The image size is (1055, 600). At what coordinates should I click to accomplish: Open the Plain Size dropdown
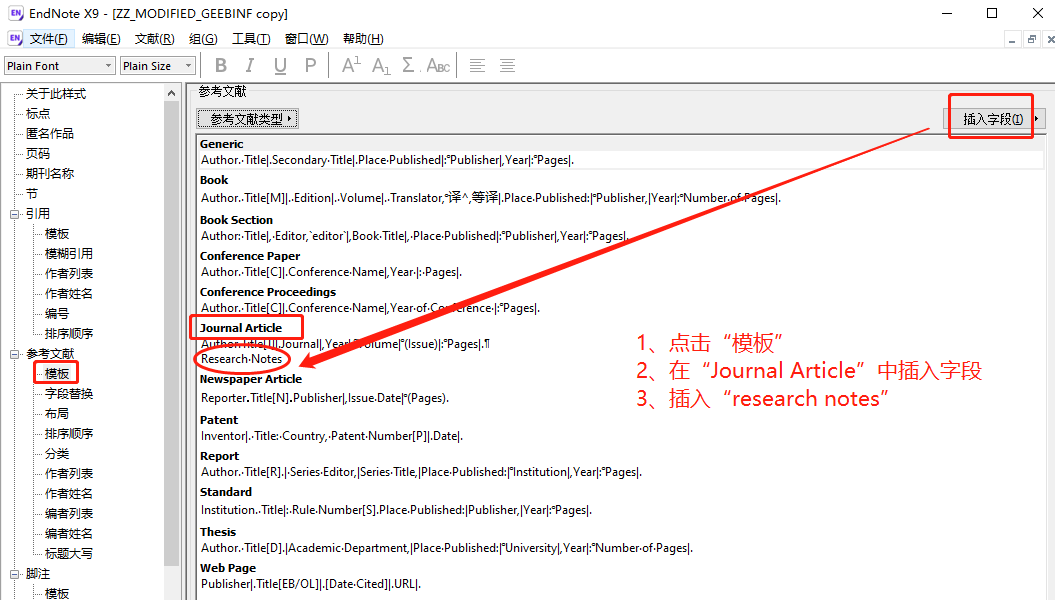tap(186, 65)
